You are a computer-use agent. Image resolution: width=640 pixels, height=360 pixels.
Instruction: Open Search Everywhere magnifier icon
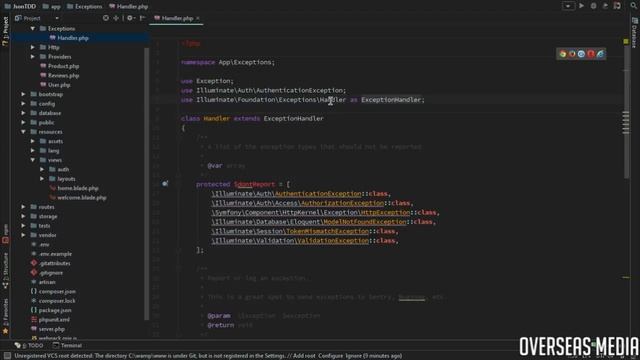tap(634, 6)
